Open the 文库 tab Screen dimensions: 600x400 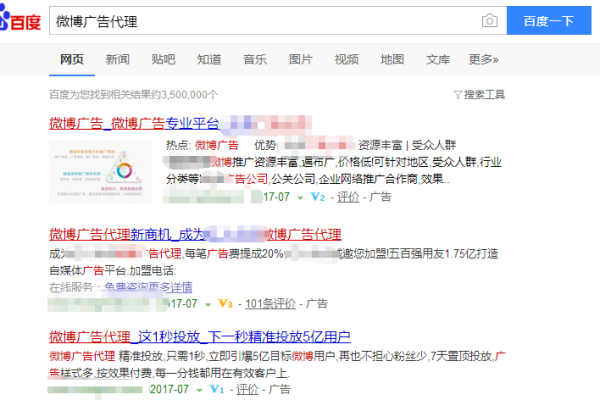(438, 59)
